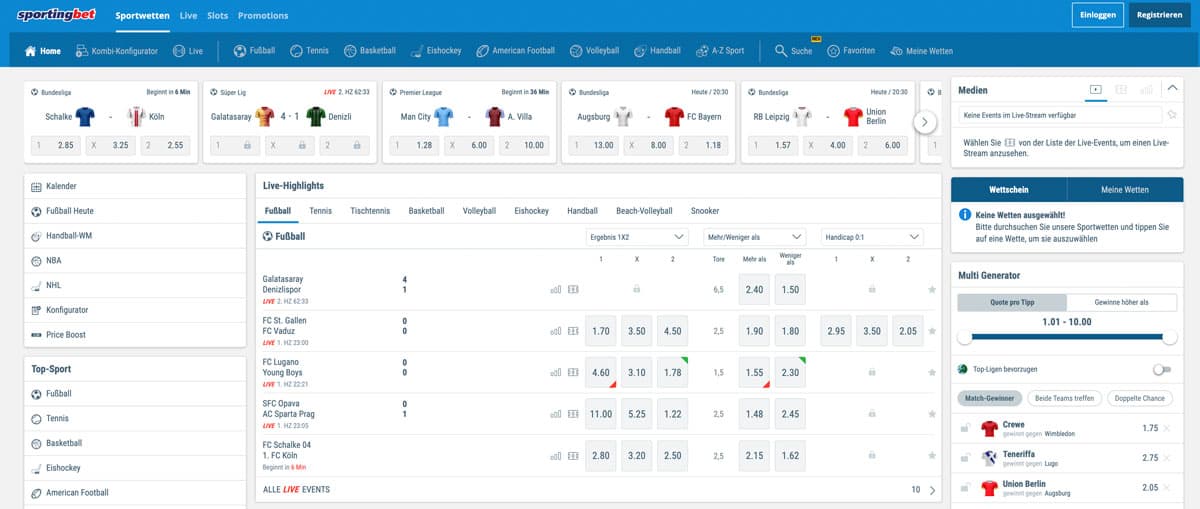Bet 1.28 on Man City in top card
1200x509 pixels.
(x=414, y=145)
